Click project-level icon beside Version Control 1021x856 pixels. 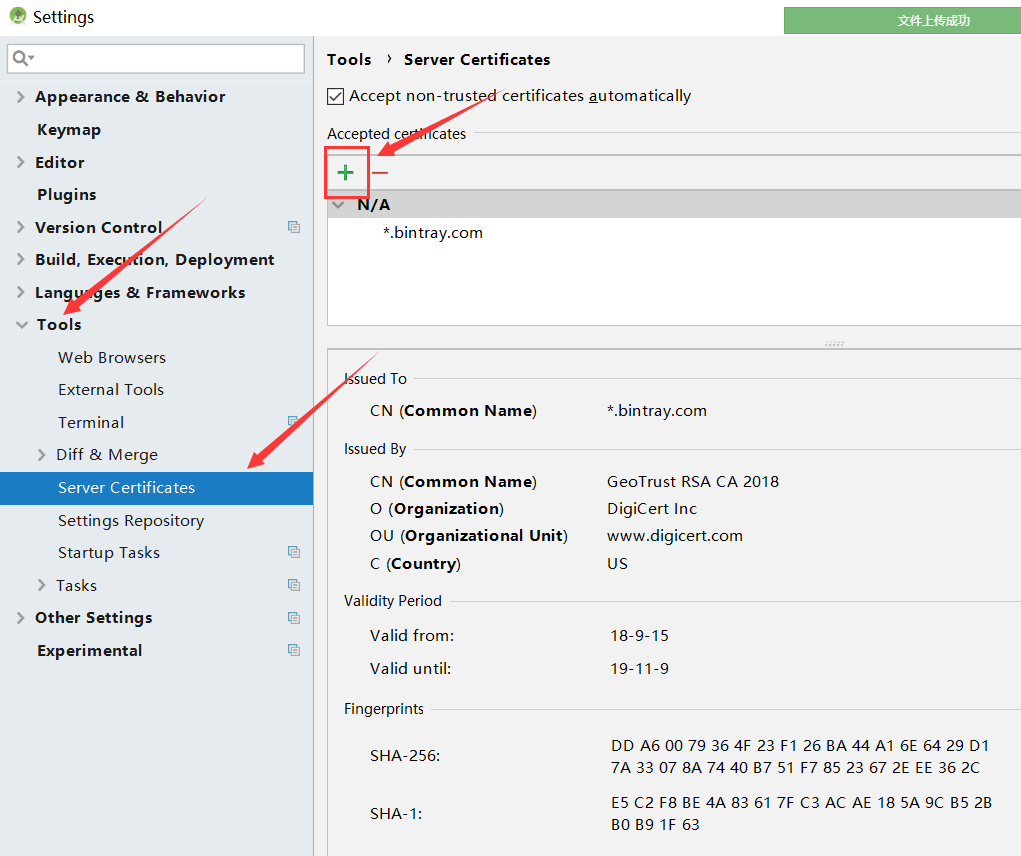(x=294, y=227)
